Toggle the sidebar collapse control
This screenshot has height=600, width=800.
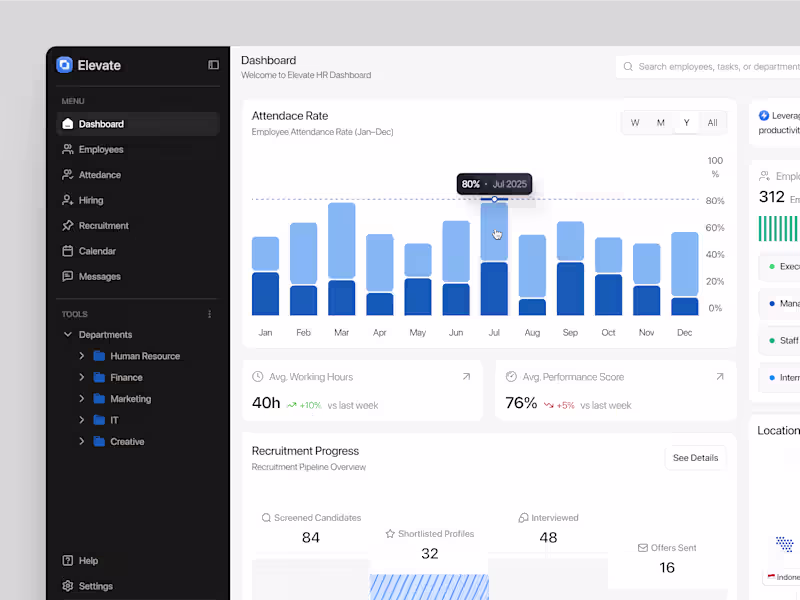pyautogui.click(x=212, y=64)
